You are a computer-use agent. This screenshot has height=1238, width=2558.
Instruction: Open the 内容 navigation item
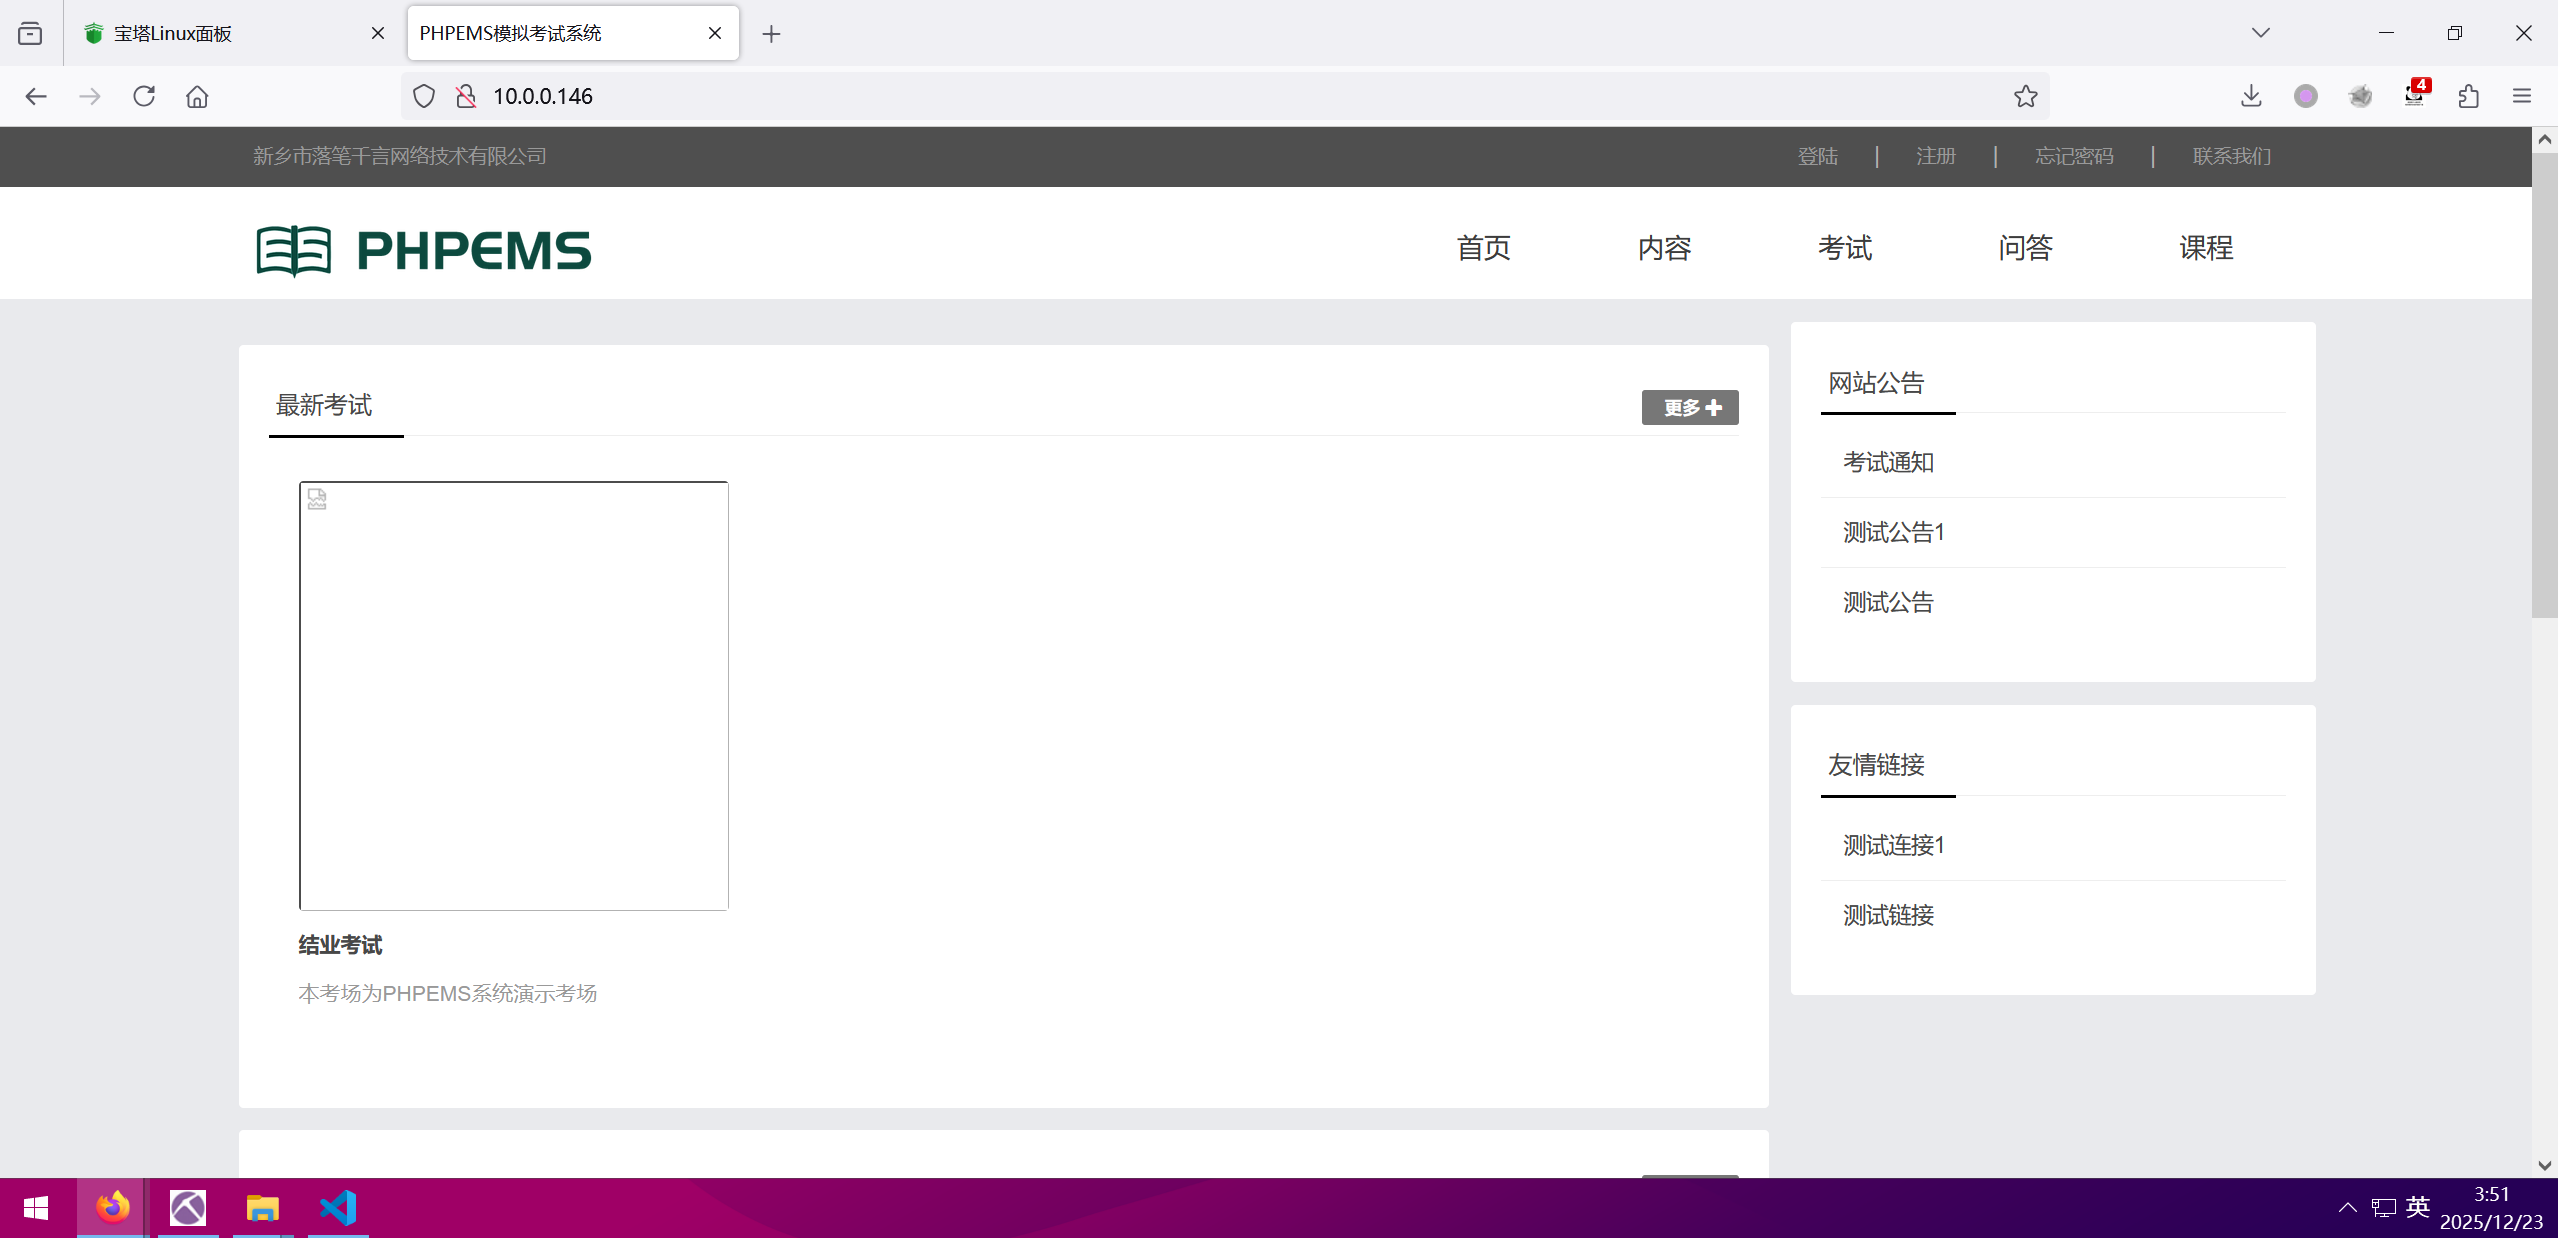pyautogui.click(x=1664, y=248)
